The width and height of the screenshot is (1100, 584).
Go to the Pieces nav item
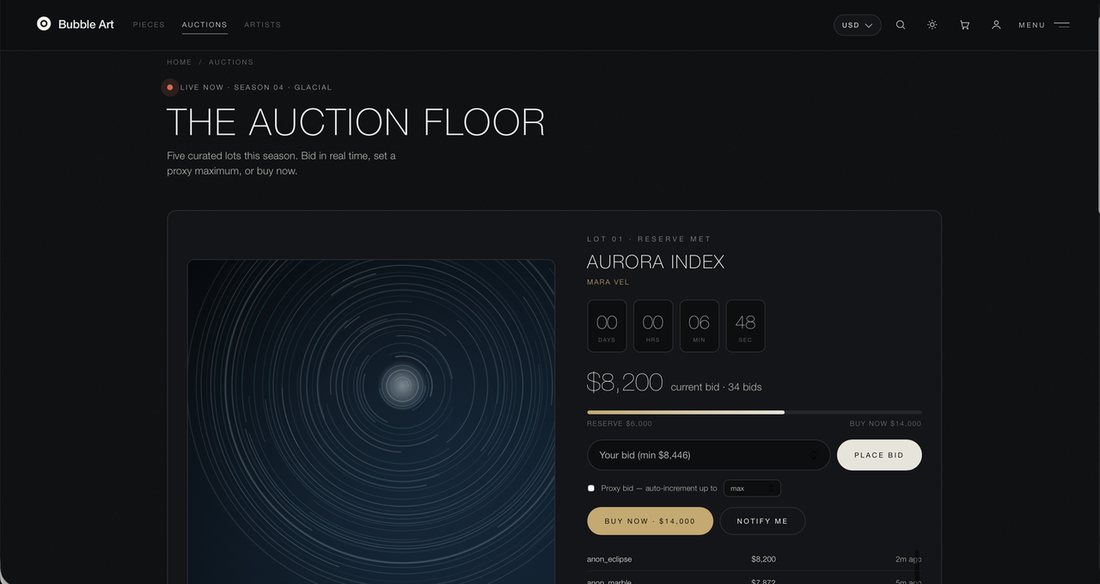click(149, 25)
